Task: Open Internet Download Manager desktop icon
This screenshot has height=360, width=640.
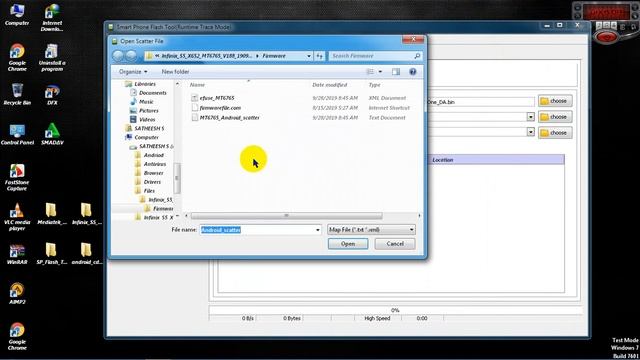Action: point(52,17)
